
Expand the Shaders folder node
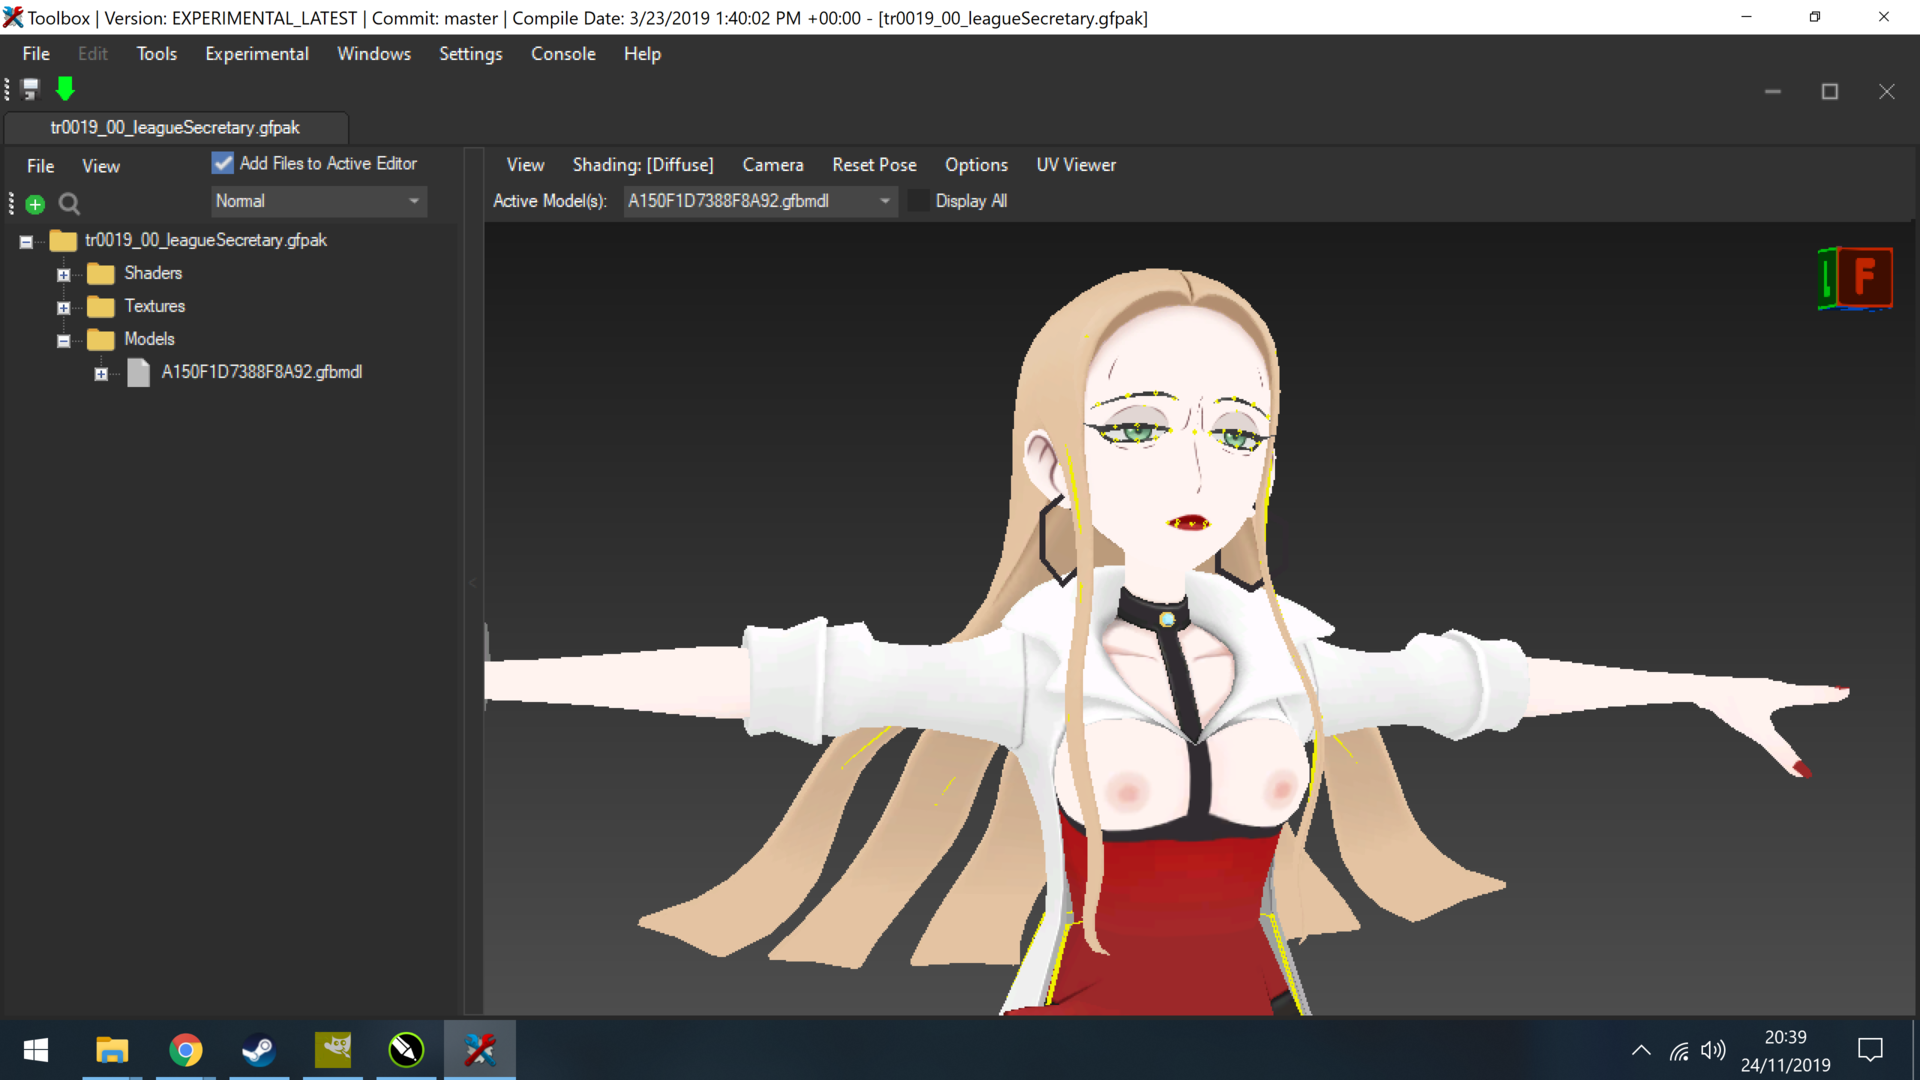click(63, 274)
